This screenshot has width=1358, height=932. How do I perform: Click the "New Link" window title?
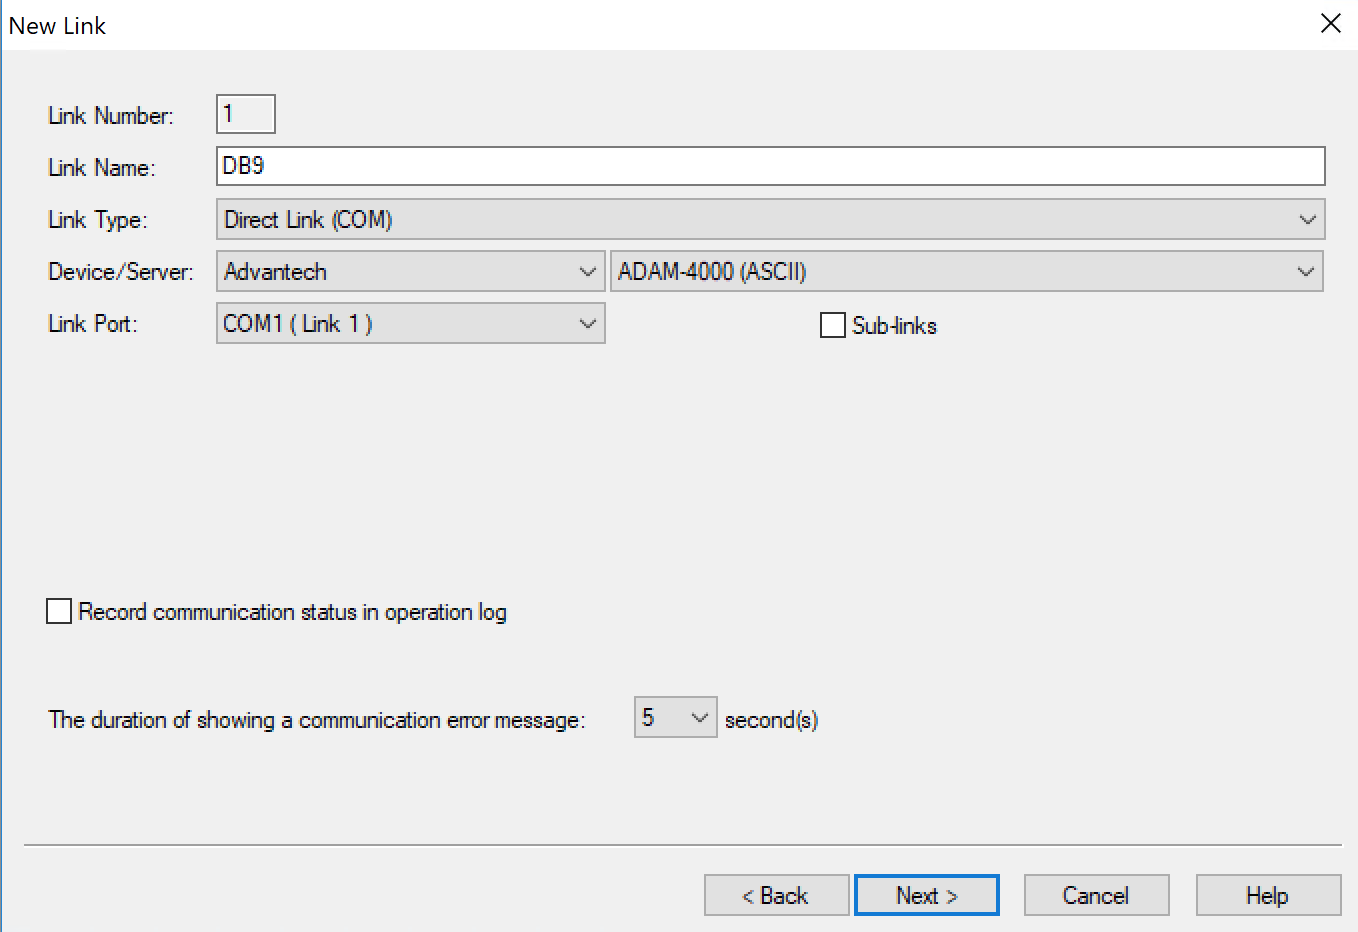(x=57, y=26)
